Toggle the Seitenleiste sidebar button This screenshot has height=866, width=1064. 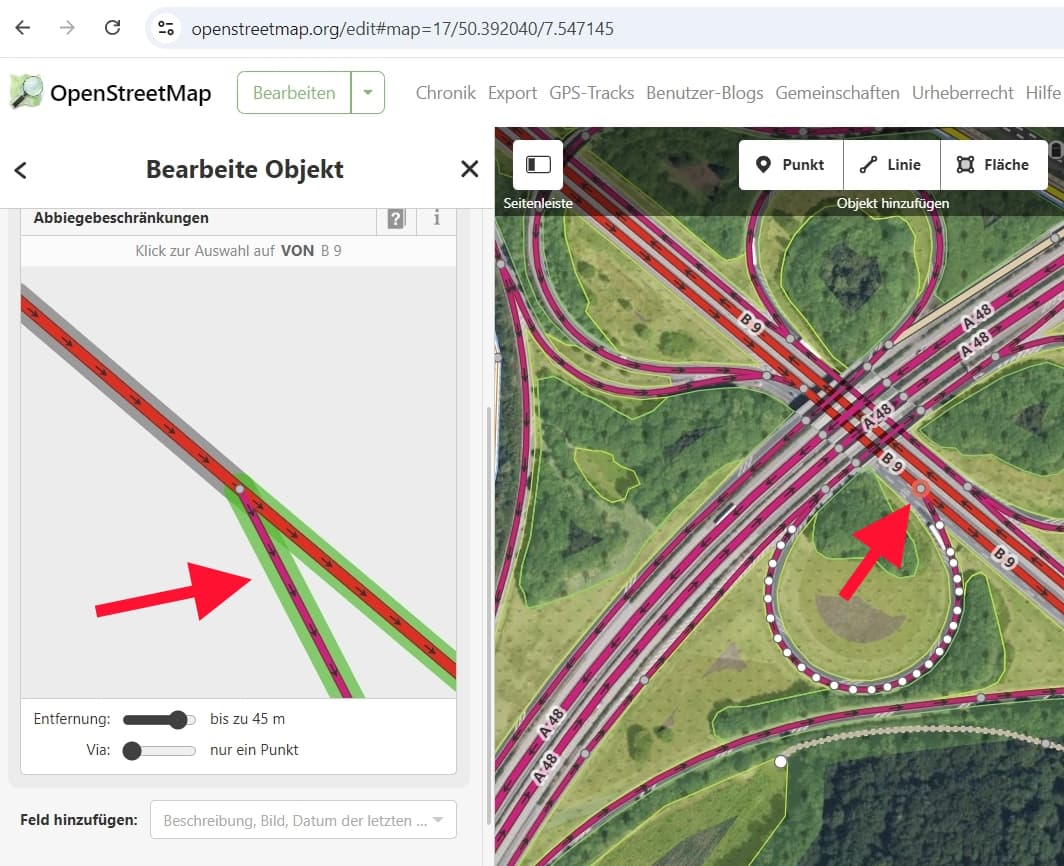538,165
